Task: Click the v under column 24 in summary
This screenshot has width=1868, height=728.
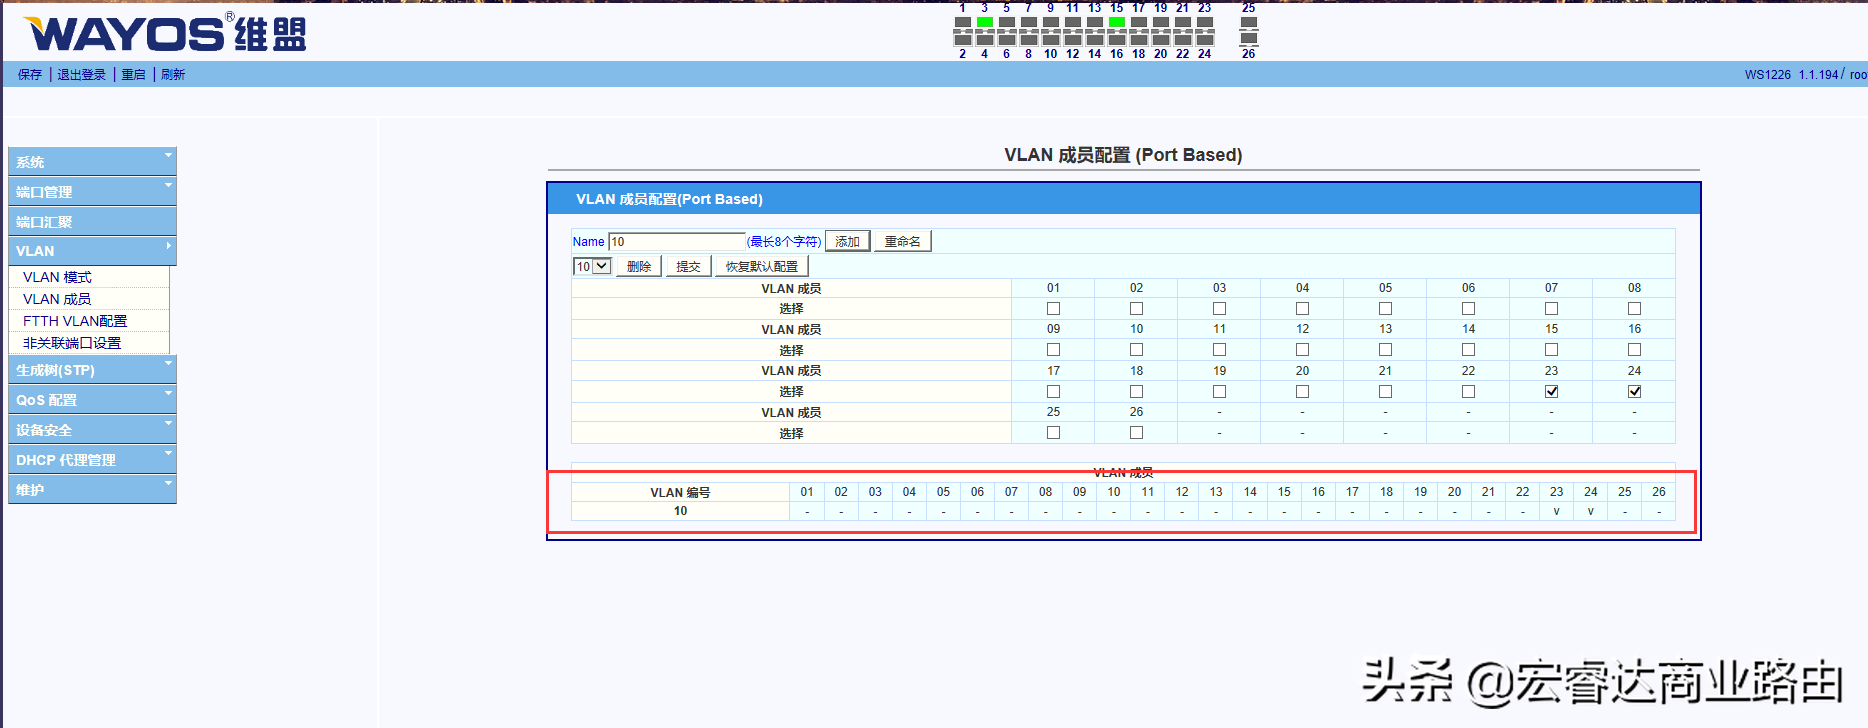Action: coord(1590,511)
